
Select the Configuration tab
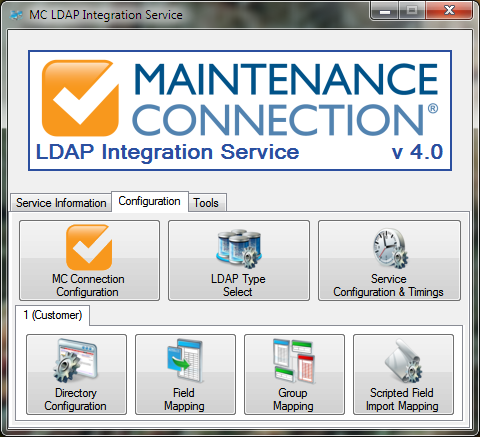(x=150, y=201)
